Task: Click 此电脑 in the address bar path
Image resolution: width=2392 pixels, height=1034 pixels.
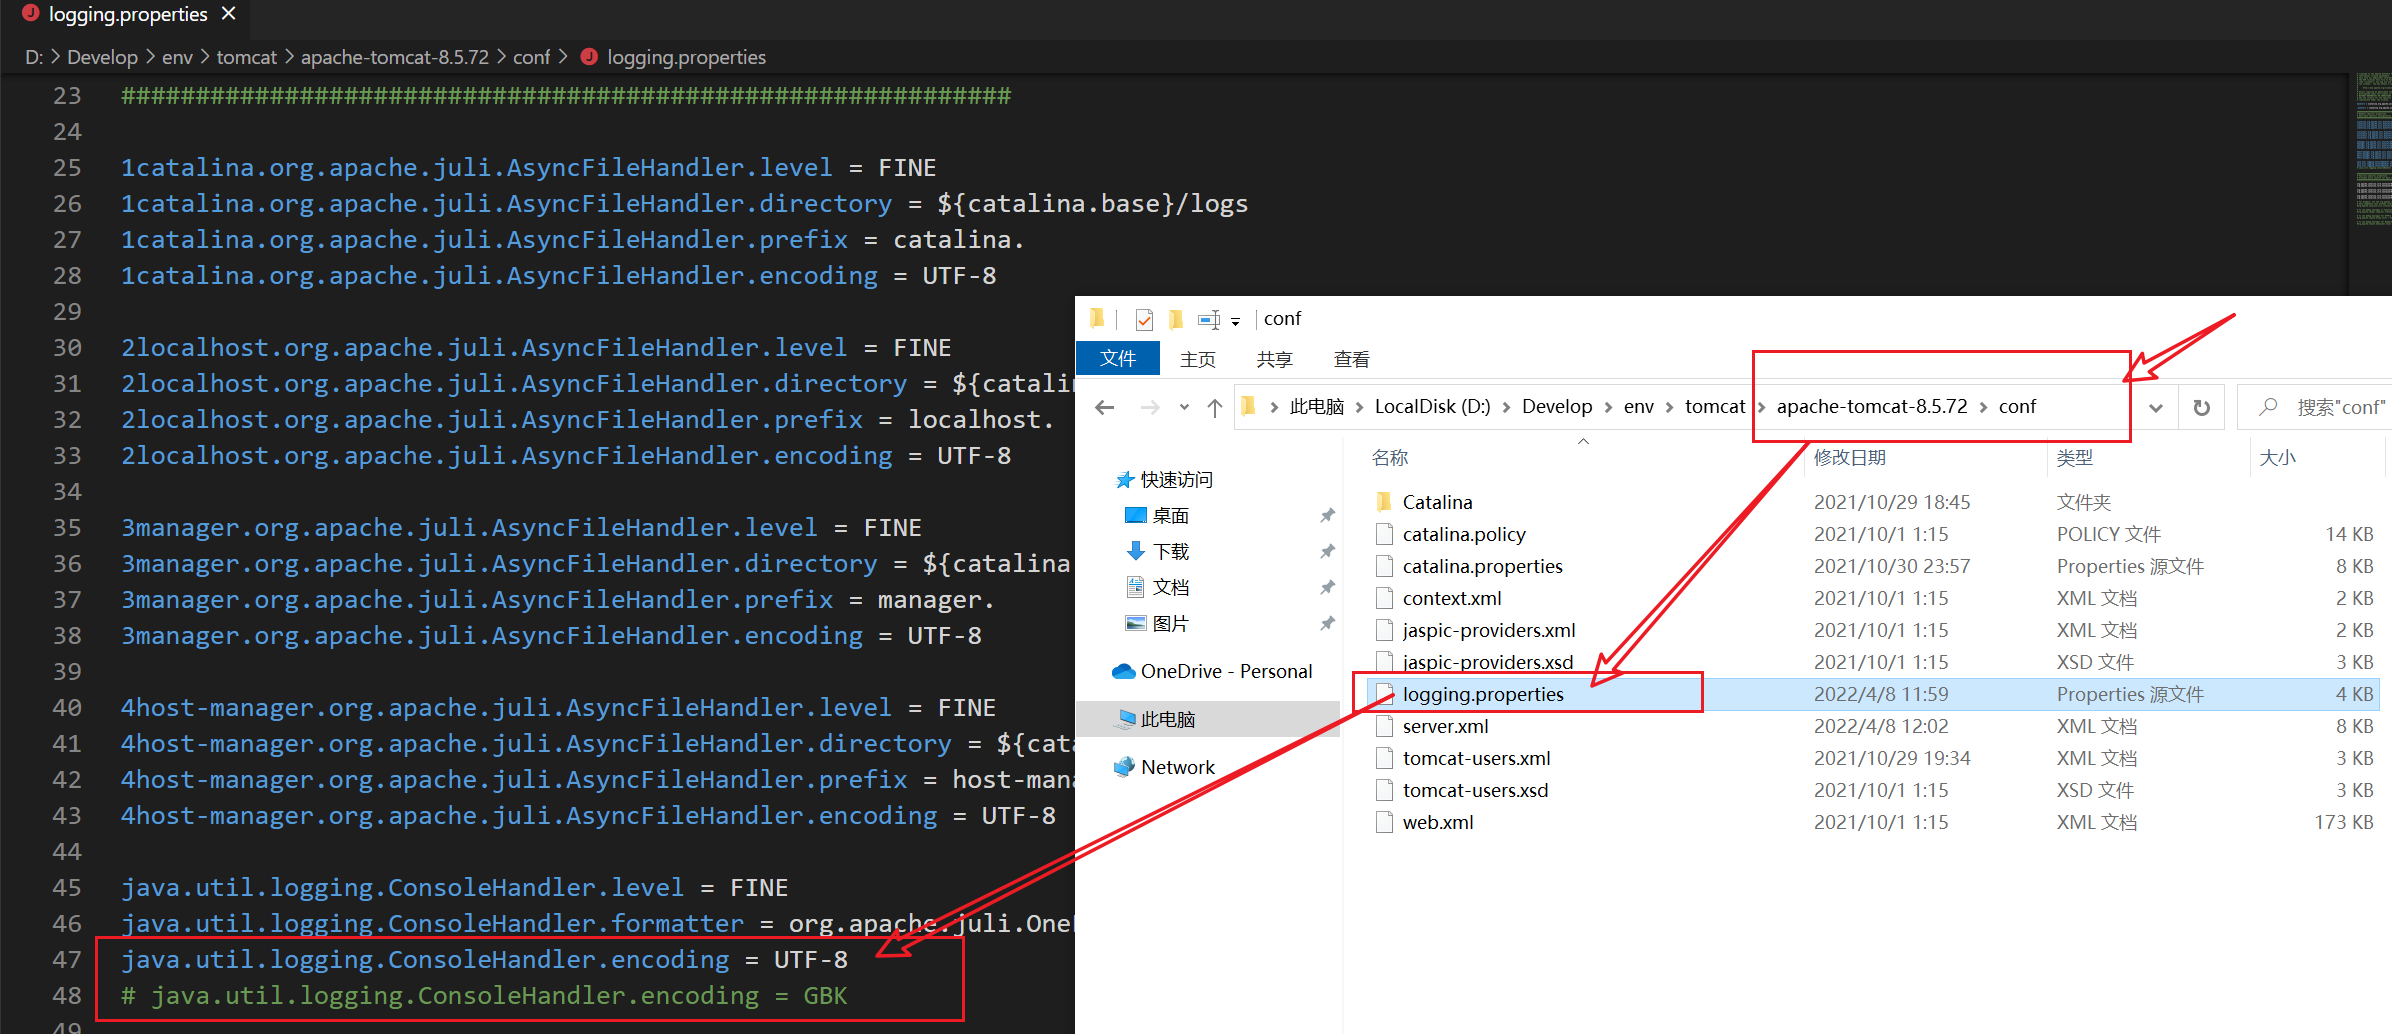Action: pyautogui.click(x=1316, y=406)
